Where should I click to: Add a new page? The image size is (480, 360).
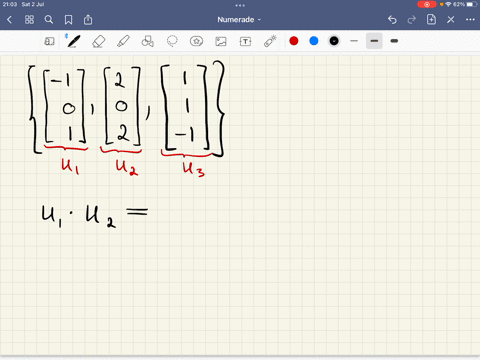point(431,19)
